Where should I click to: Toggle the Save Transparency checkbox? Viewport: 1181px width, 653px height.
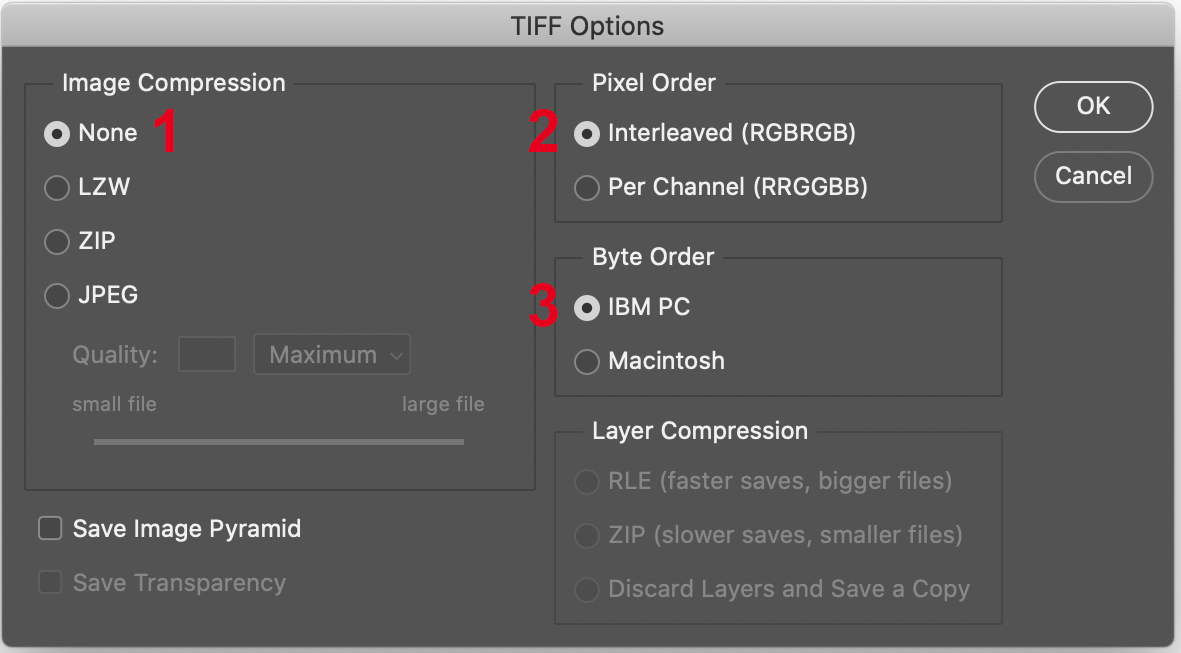pyautogui.click(x=50, y=583)
